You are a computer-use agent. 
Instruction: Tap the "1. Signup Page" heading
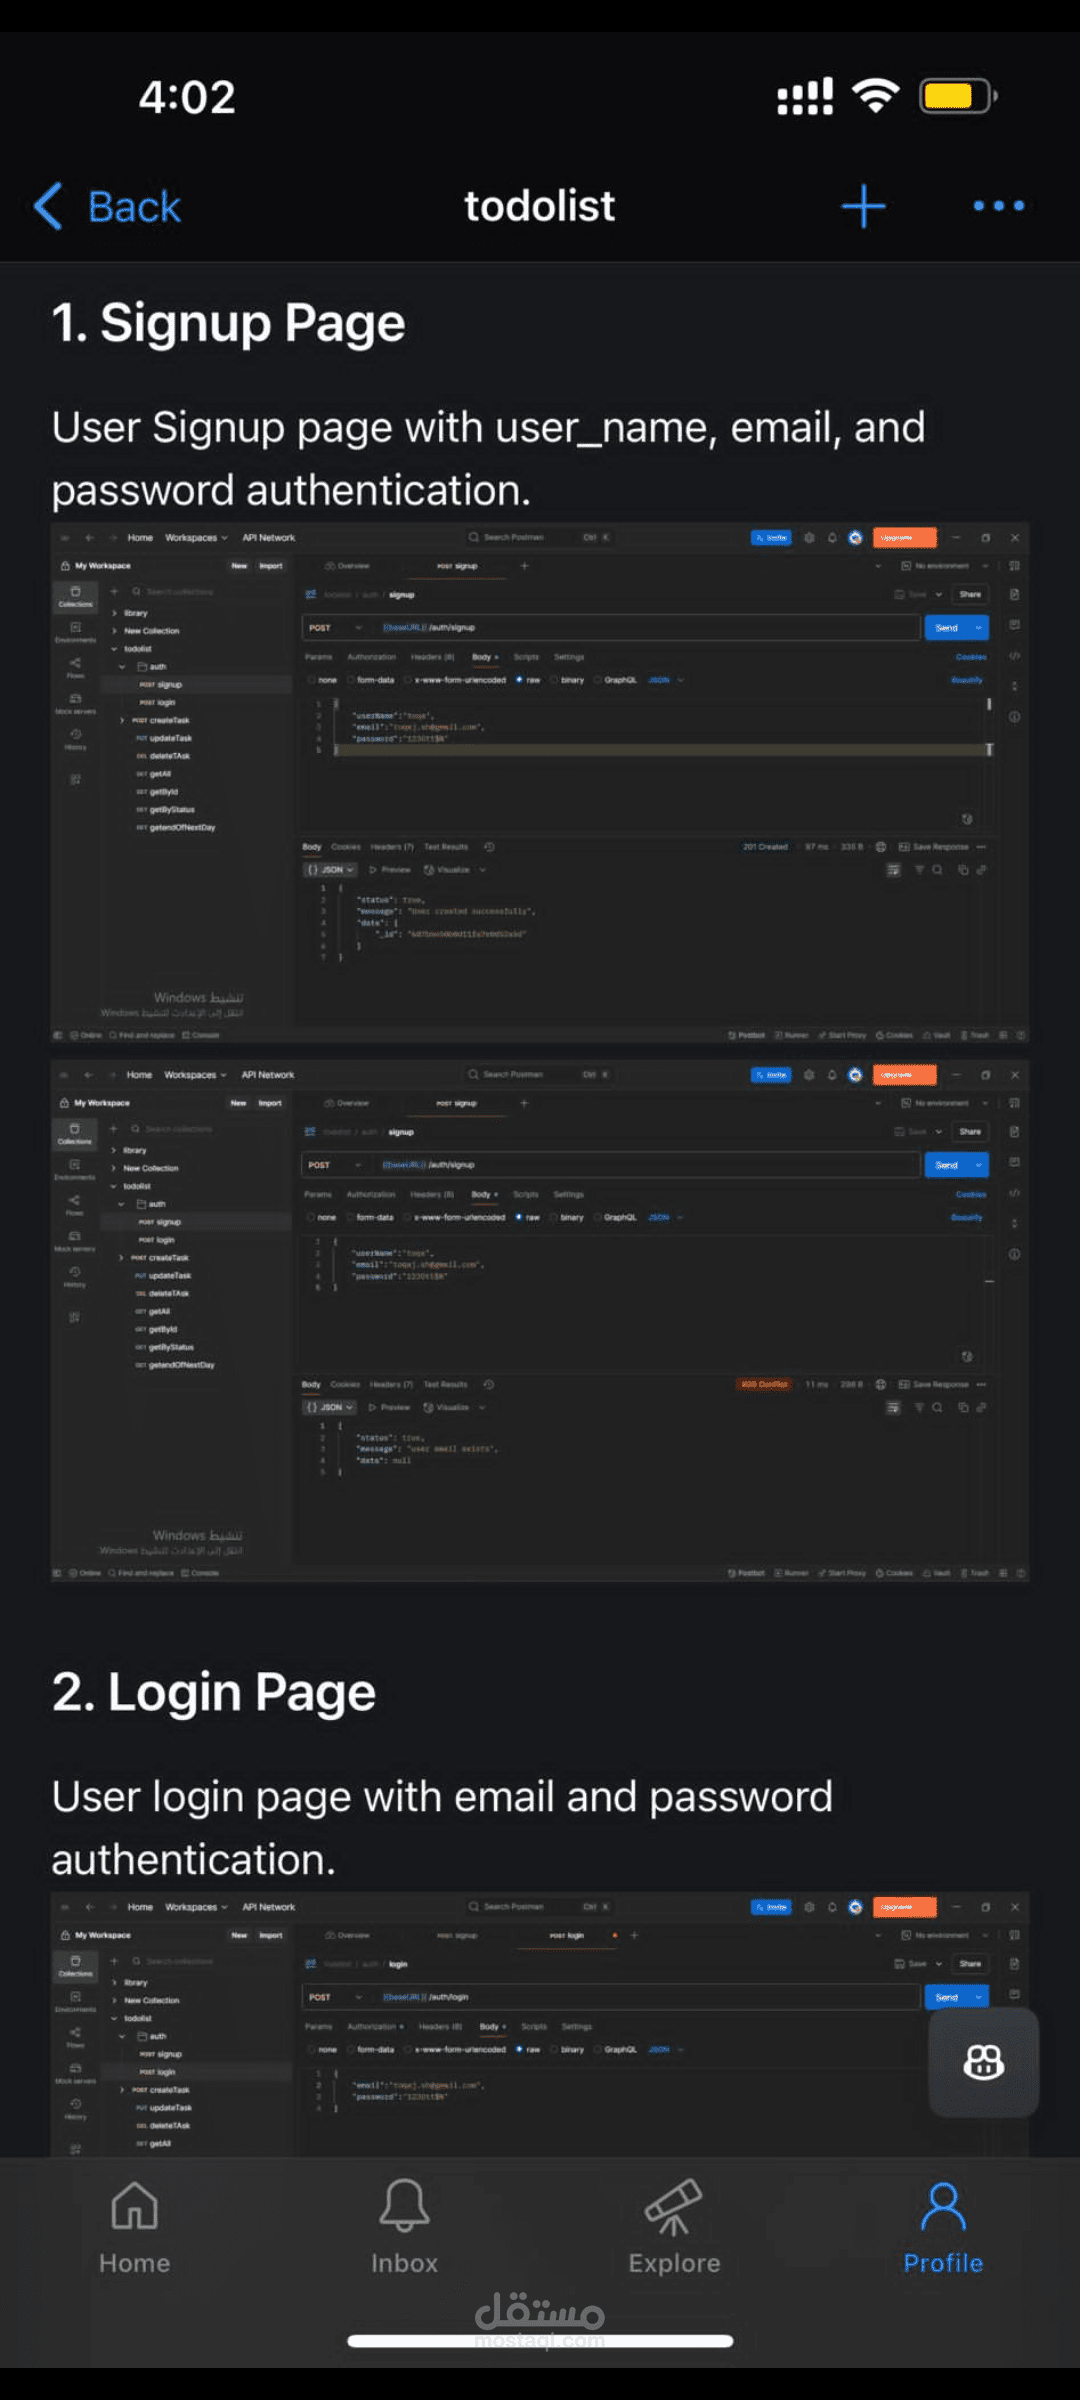coord(228,323)
